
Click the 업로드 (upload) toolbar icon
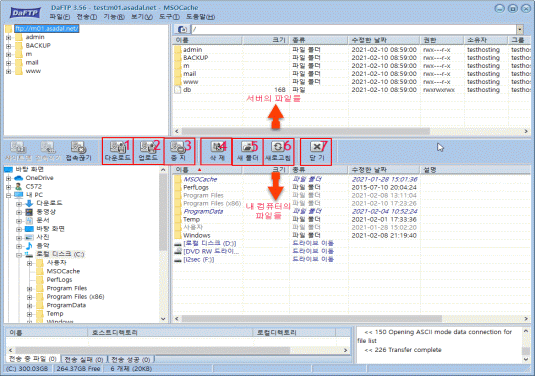click(x=148, y=151)
